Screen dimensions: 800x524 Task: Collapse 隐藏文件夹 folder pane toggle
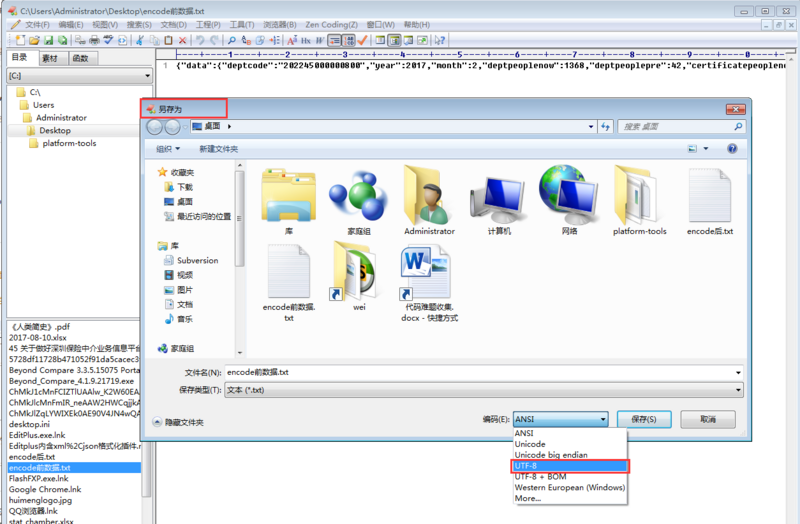point(178,422)
